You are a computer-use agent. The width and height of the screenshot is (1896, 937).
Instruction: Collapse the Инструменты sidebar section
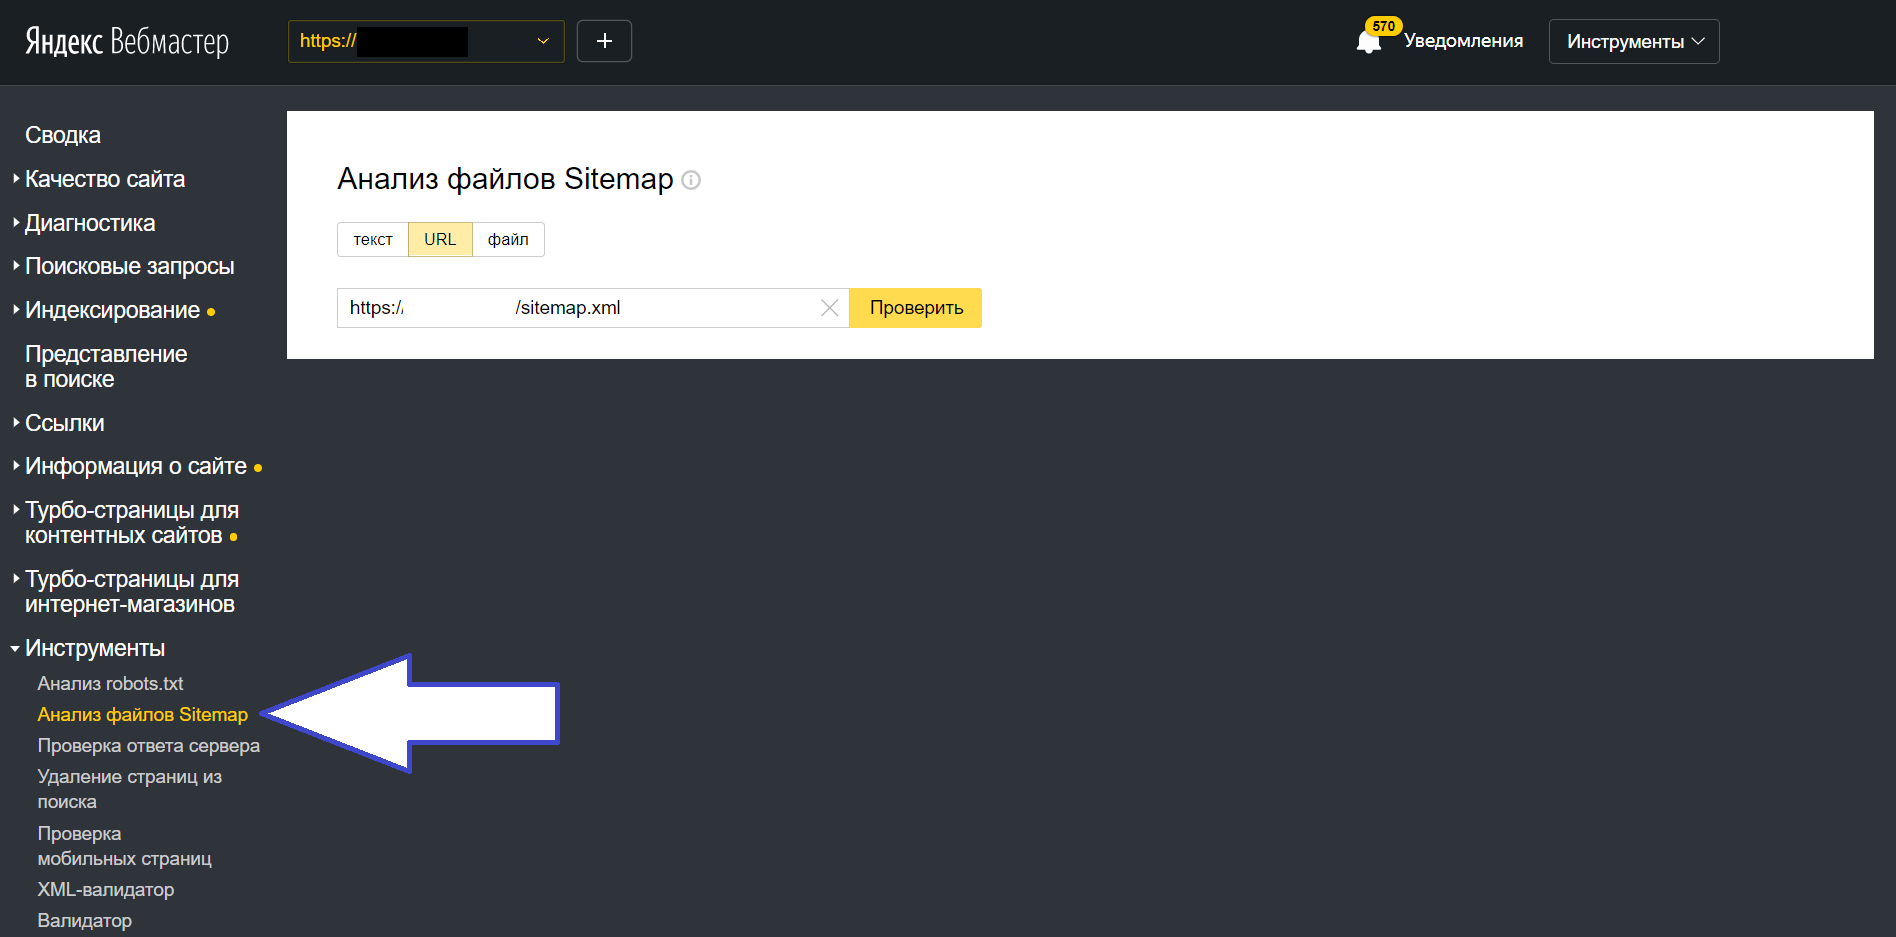95,648
